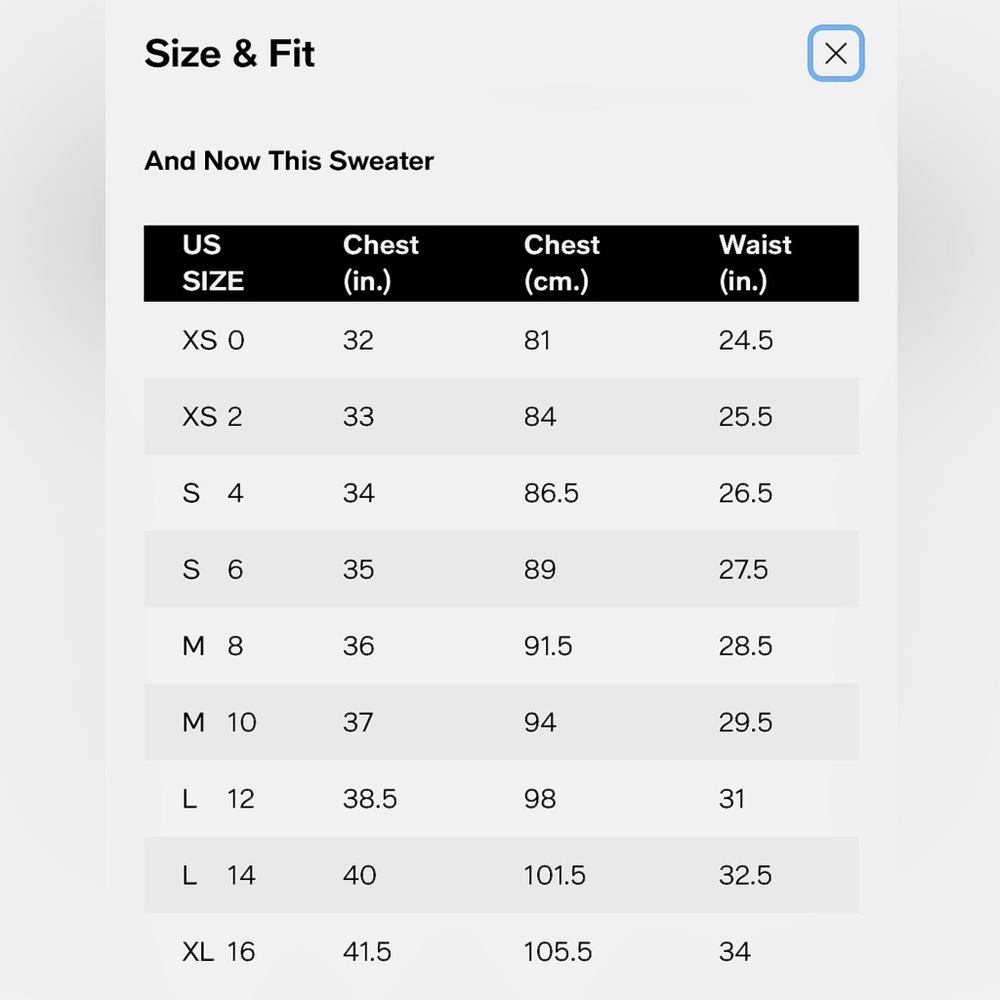Image resolution: width=1000 pixels, height=1000 pixels.
Task: Click the 105.5 chest centimeter value
Action: click(558, 952)
